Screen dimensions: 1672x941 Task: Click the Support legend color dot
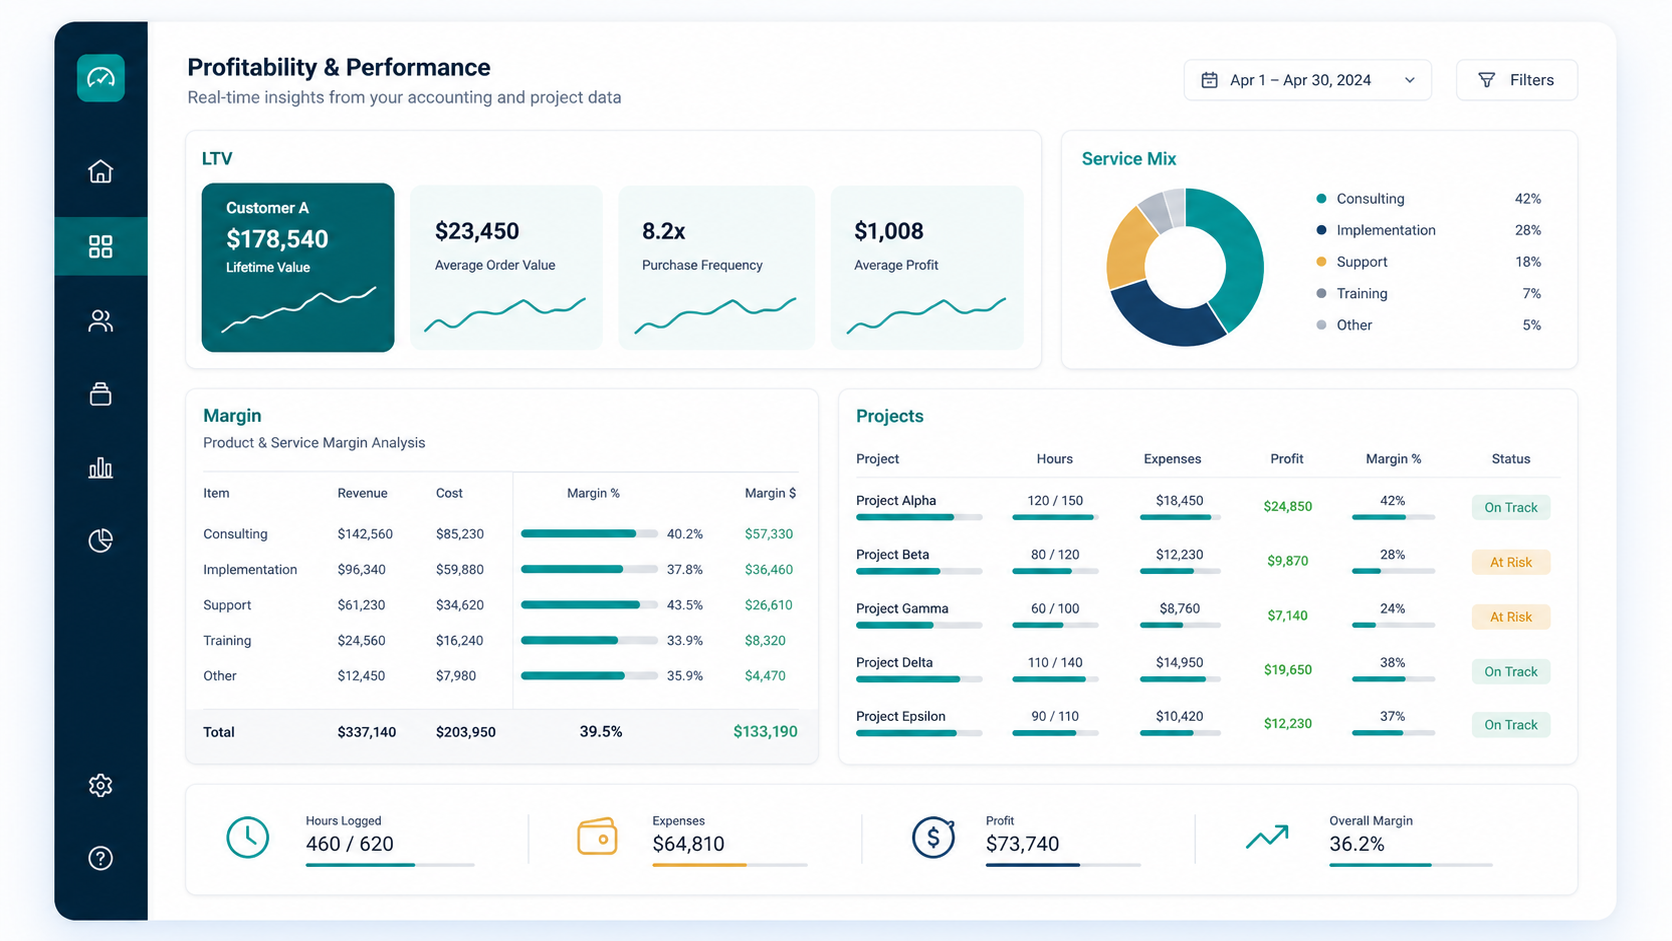point(1321,262)
